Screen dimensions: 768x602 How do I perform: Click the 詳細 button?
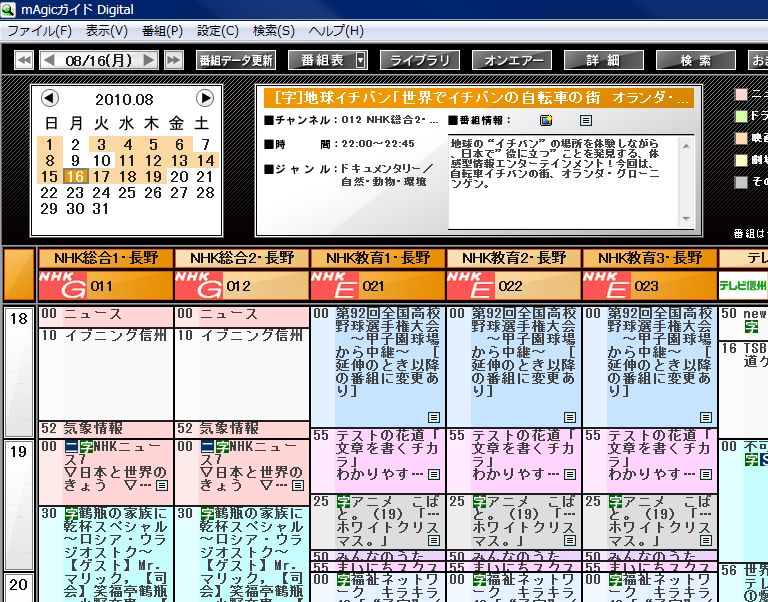click(x=604, y=60)
